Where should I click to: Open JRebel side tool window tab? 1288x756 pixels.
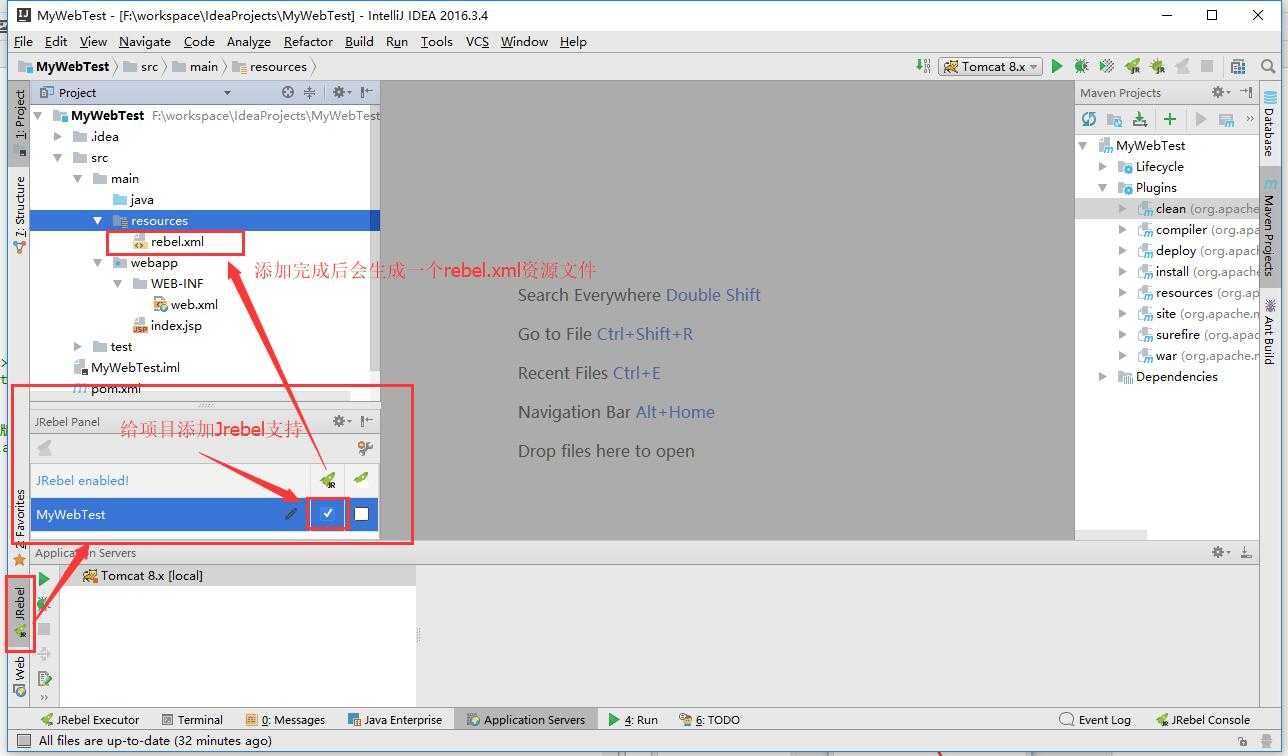pyautogui.click(x=20, y=613)
